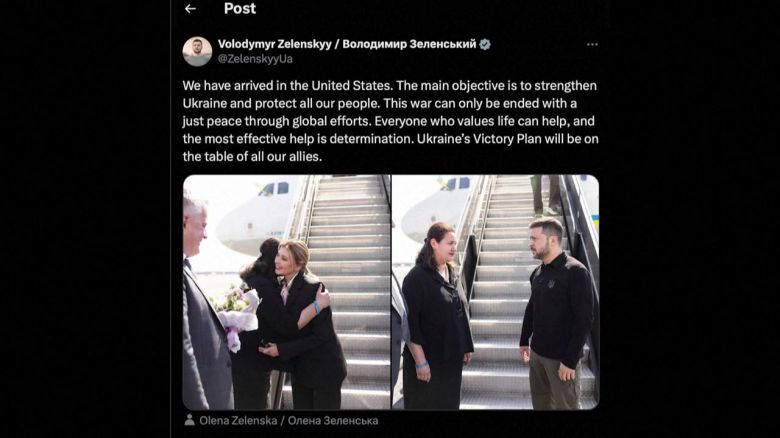The width and height of the screenshot is (780, 438).
Task: Click the tagged Olena Zelenska link
Action: (x=289, y=421)
